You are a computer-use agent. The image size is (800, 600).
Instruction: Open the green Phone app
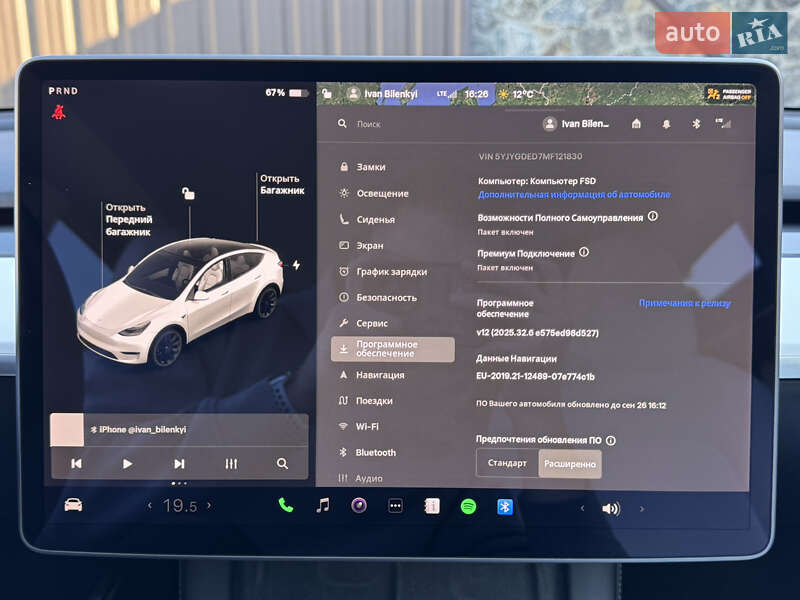286,505
